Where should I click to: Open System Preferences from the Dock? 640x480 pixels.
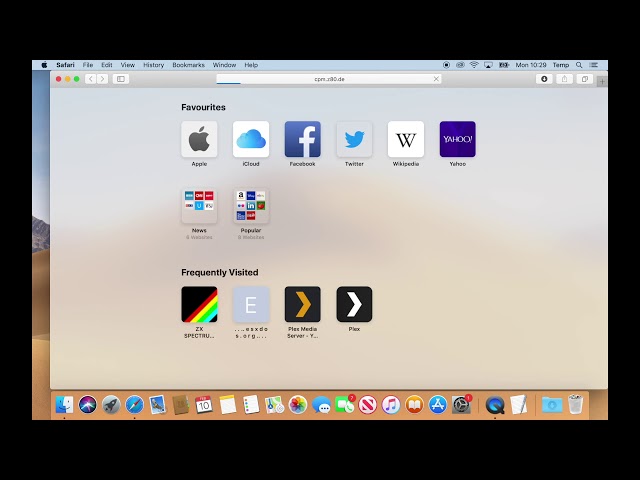(x=461, y=405)
